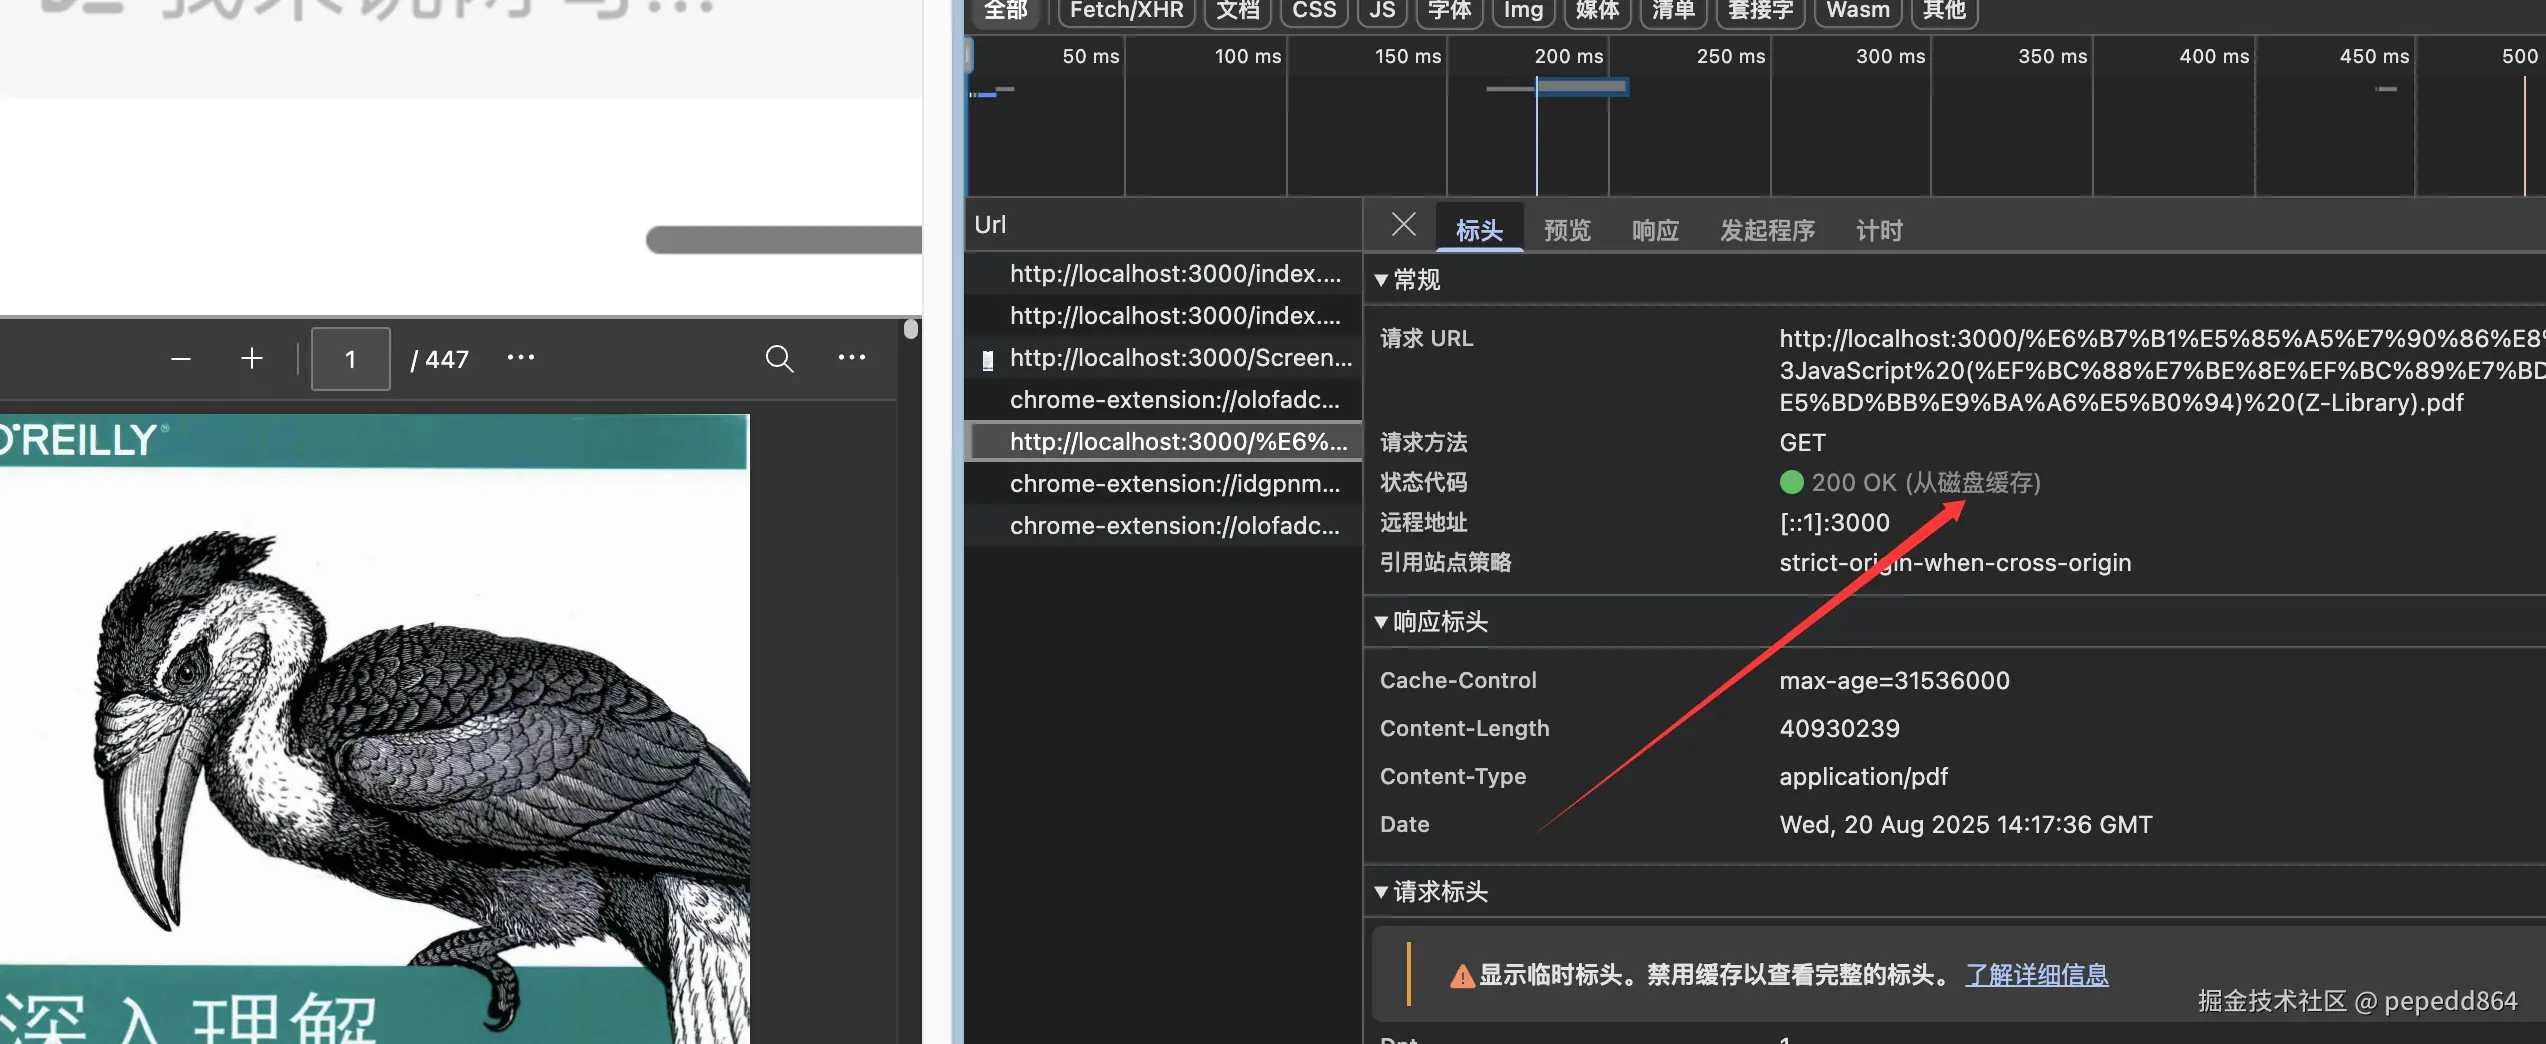Click the Cache-Control value max-age=31536000
Viewport: 2546px width, 1044px height.
coord(1895,681)
